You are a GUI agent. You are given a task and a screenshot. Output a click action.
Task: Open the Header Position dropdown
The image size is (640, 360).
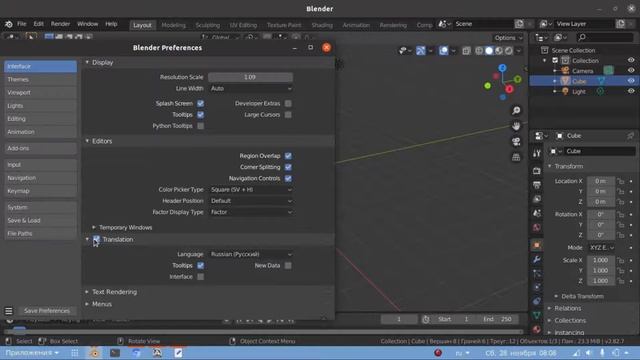coord(251,201)
